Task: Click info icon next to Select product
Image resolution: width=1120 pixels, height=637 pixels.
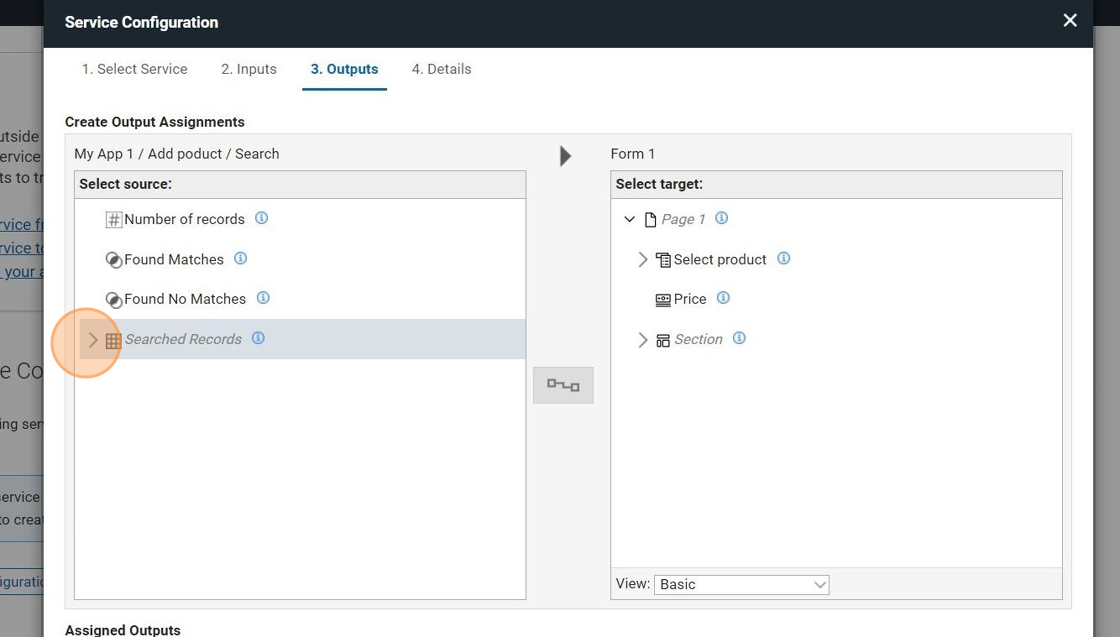Action: coord(784,258)
